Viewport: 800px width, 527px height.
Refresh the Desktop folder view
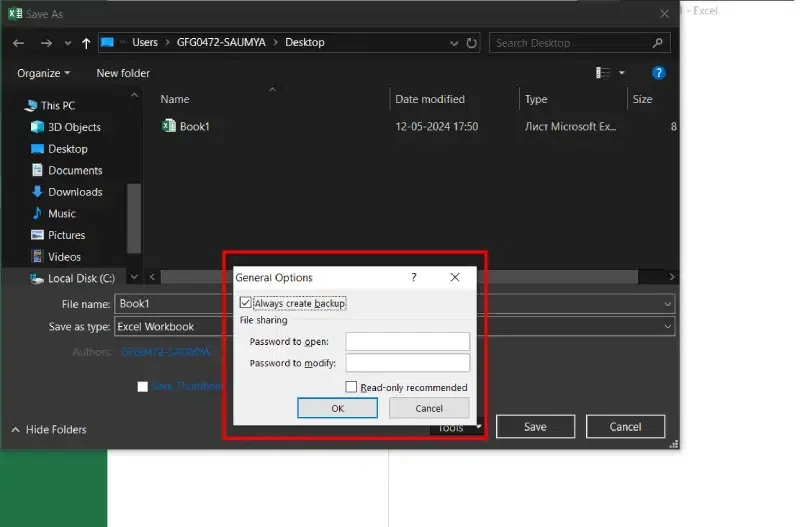click(x=471, y=43)
